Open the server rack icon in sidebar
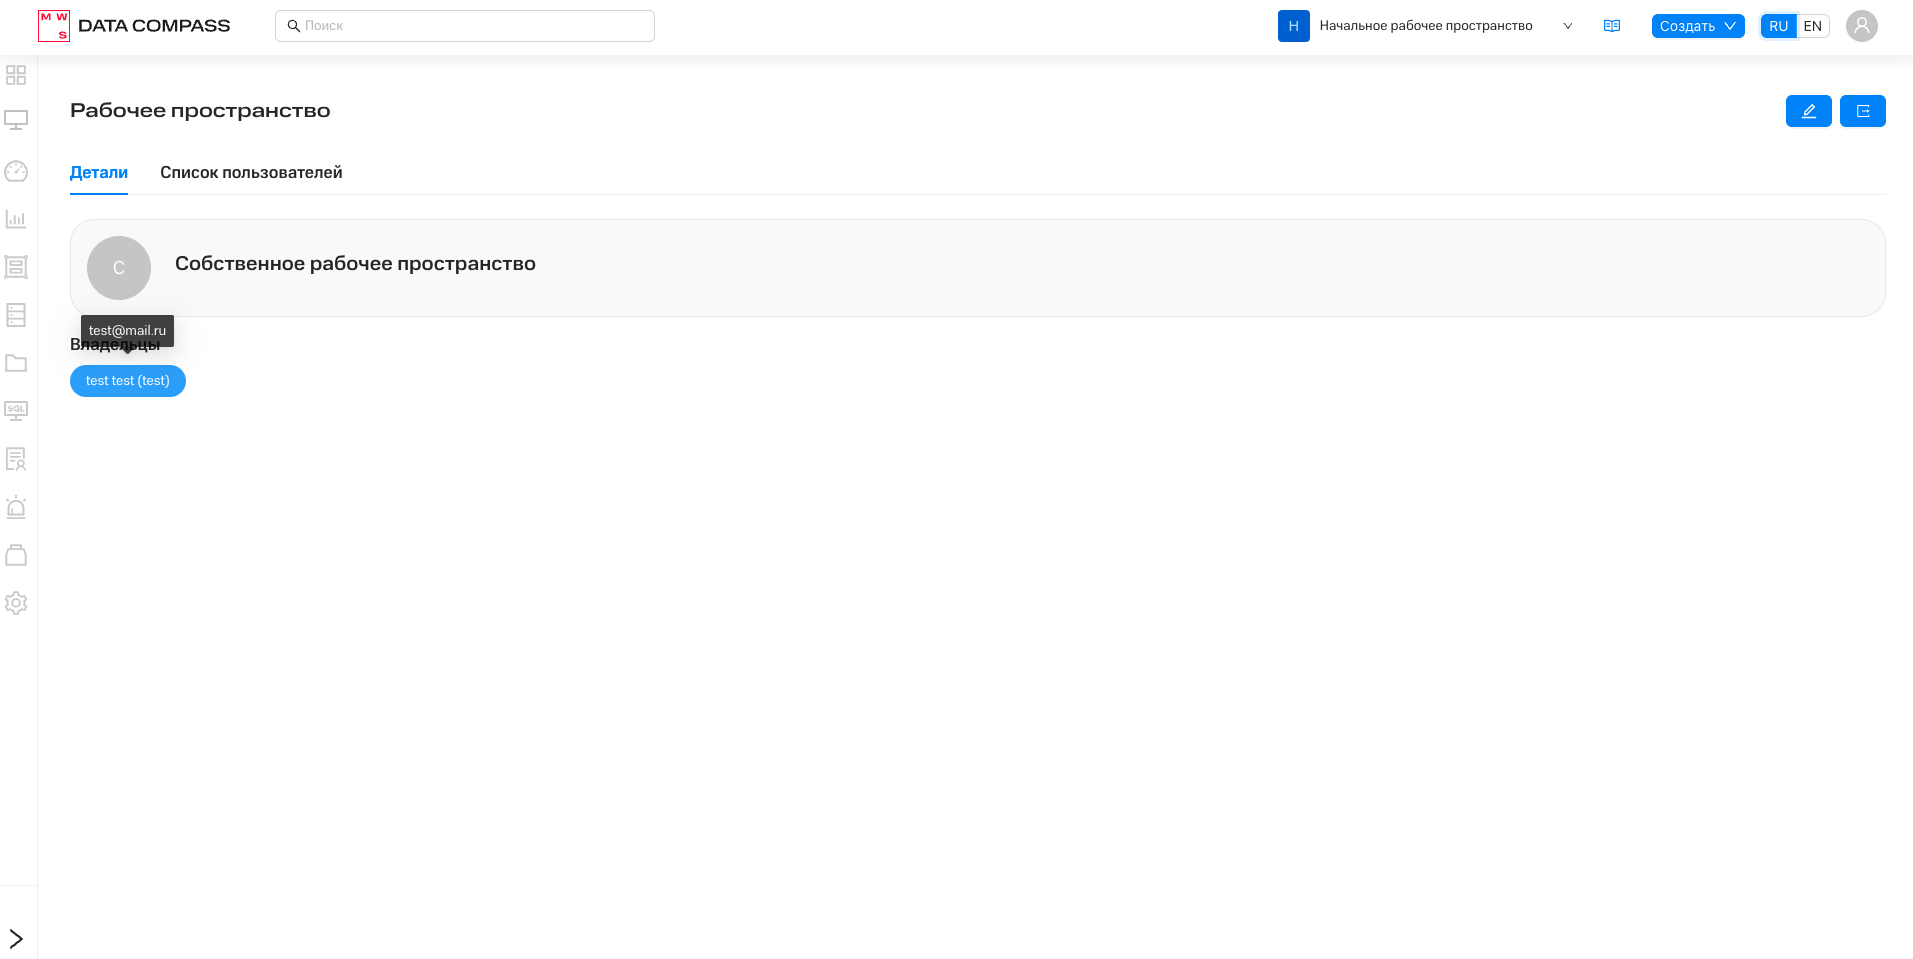Viewport: 1913px width, 959px height. click(16, 315)
